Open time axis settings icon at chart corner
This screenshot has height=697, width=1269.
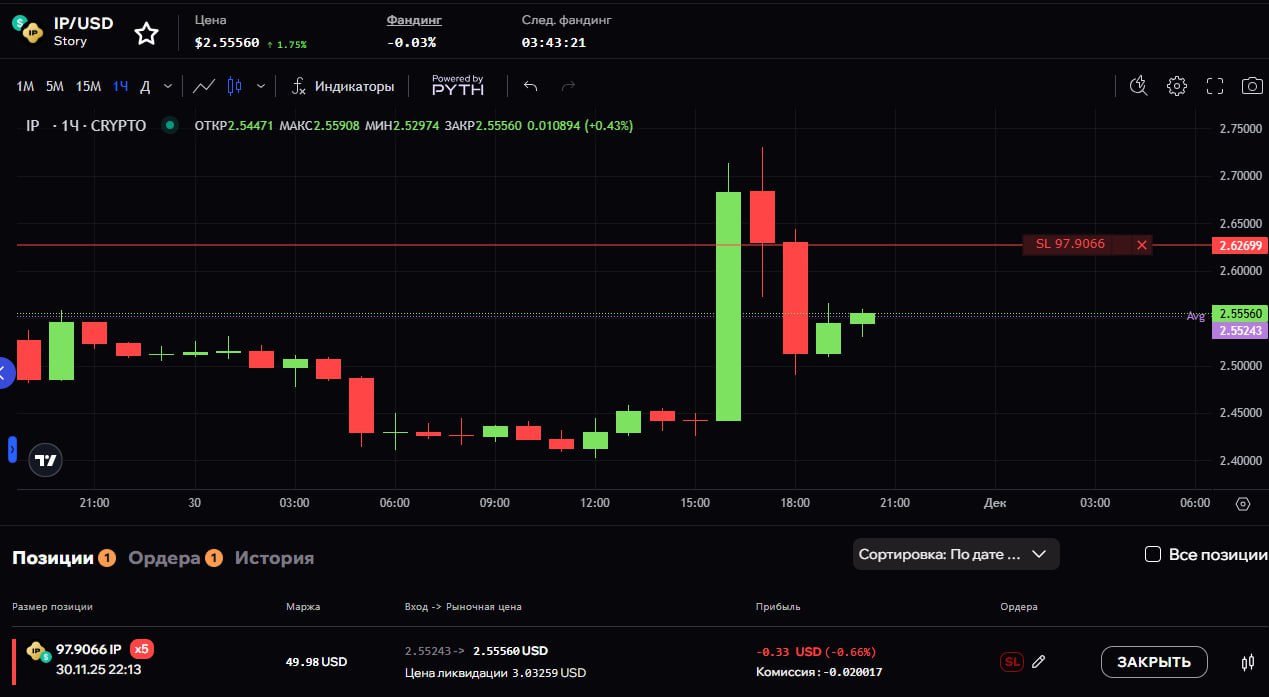click(1243, 504)
